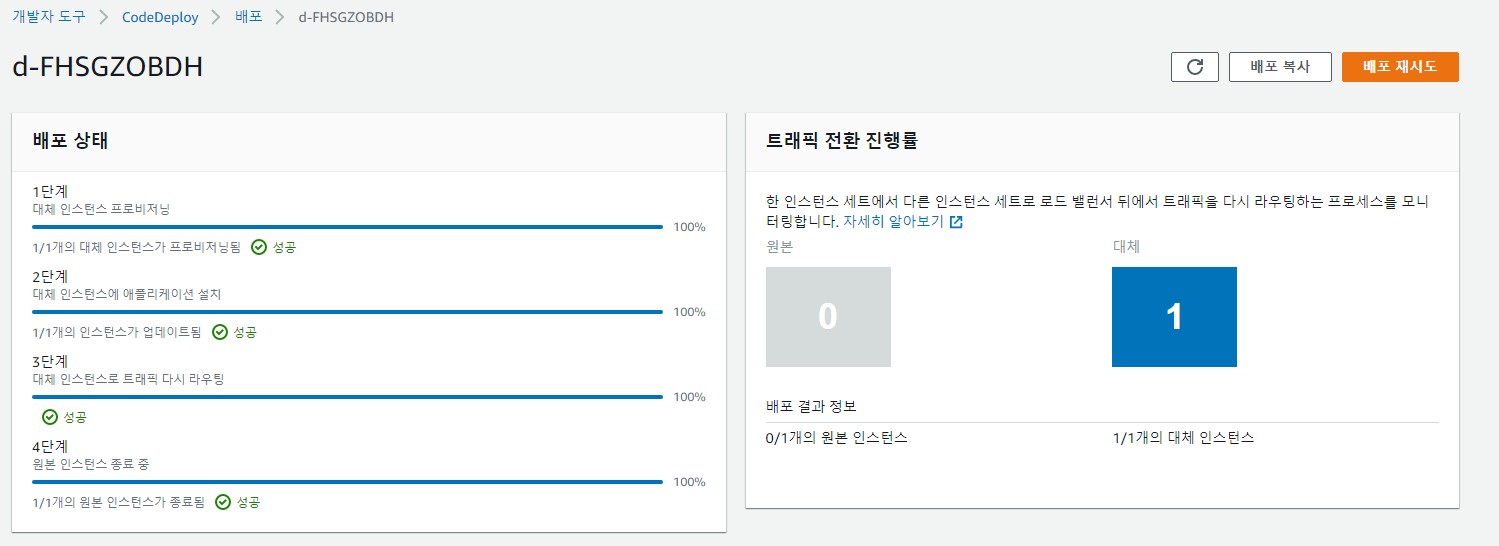Image resolution: width=1499 pixels, height=546 pixels.
Task: Go to the CodeDeploy breadcrumb link
Action: point(160,17)
